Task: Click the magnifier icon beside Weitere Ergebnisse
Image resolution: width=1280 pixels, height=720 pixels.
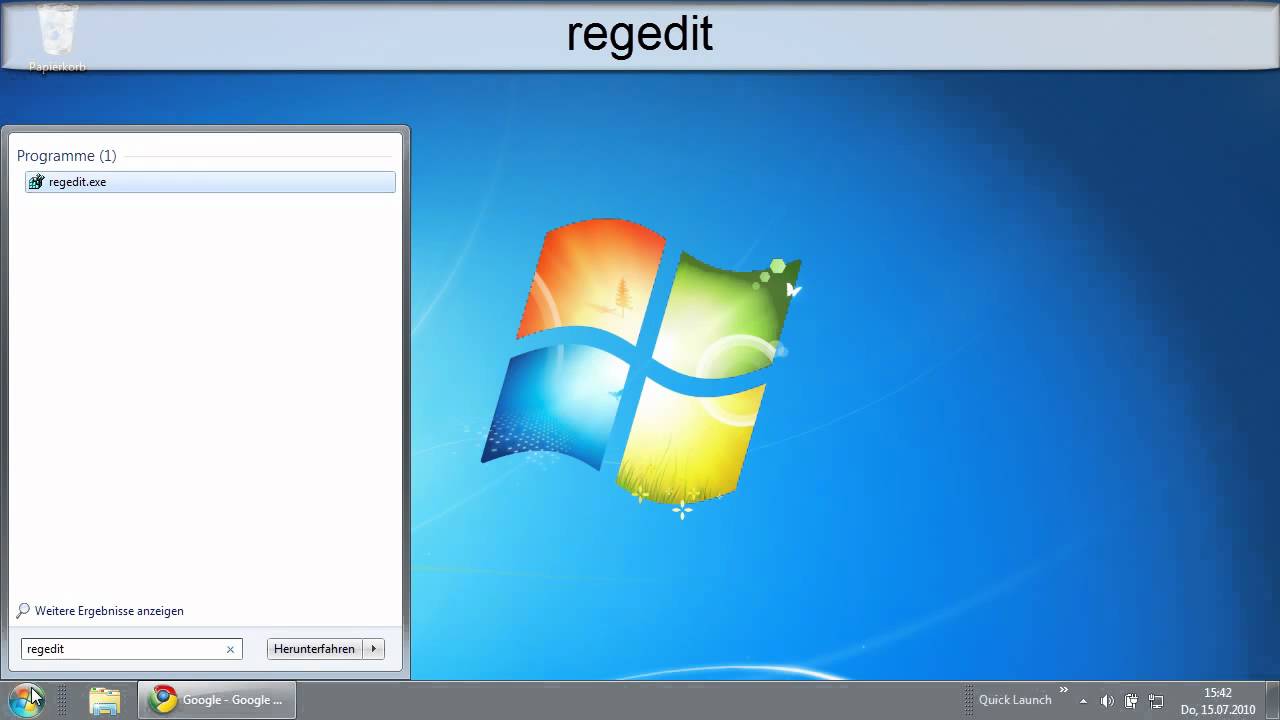Action: 23,611
